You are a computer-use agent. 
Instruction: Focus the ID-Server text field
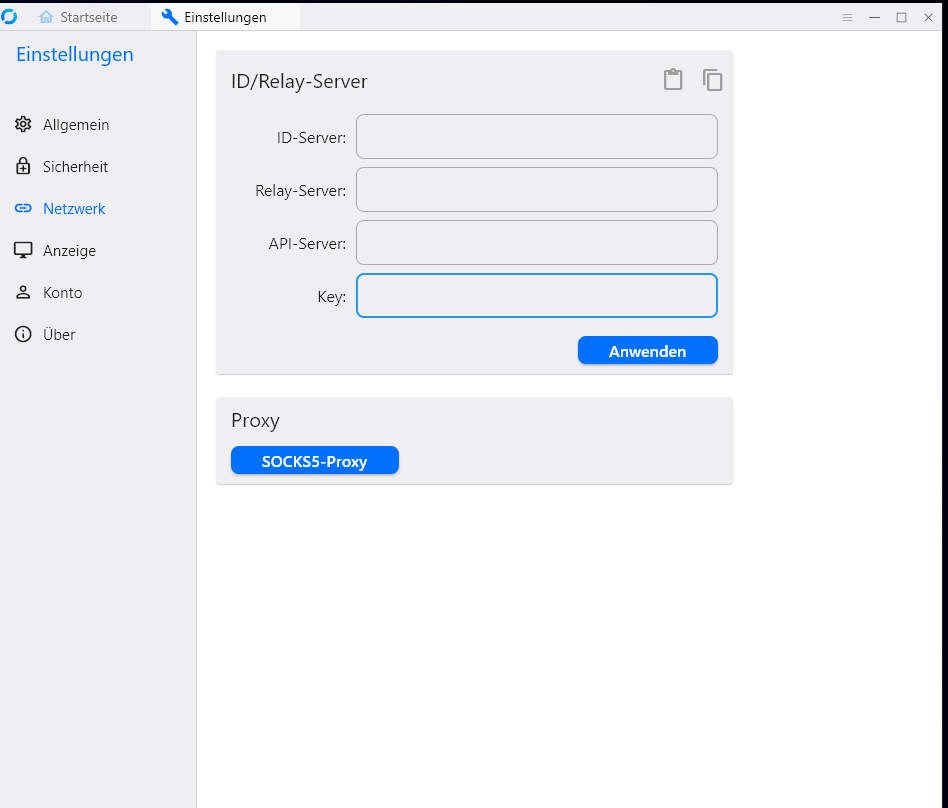[536, 137]
